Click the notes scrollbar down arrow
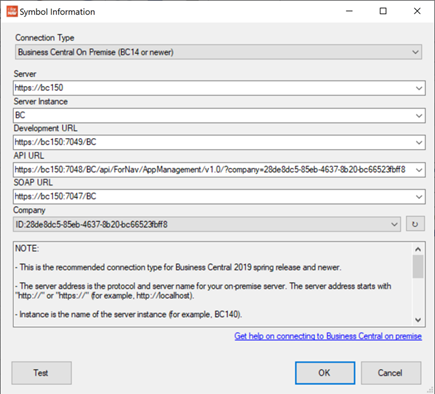435x394 pixels. click(418, 320)
